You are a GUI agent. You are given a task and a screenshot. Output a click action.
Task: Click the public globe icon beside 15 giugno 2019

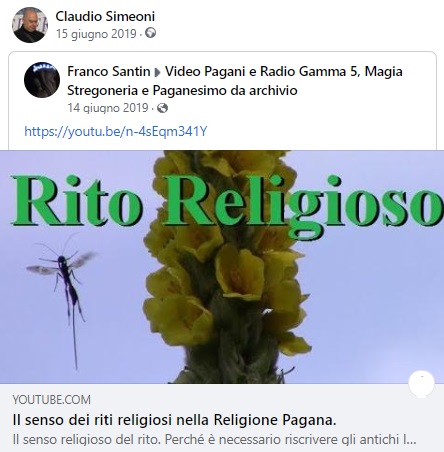click(x=151, y=33)
